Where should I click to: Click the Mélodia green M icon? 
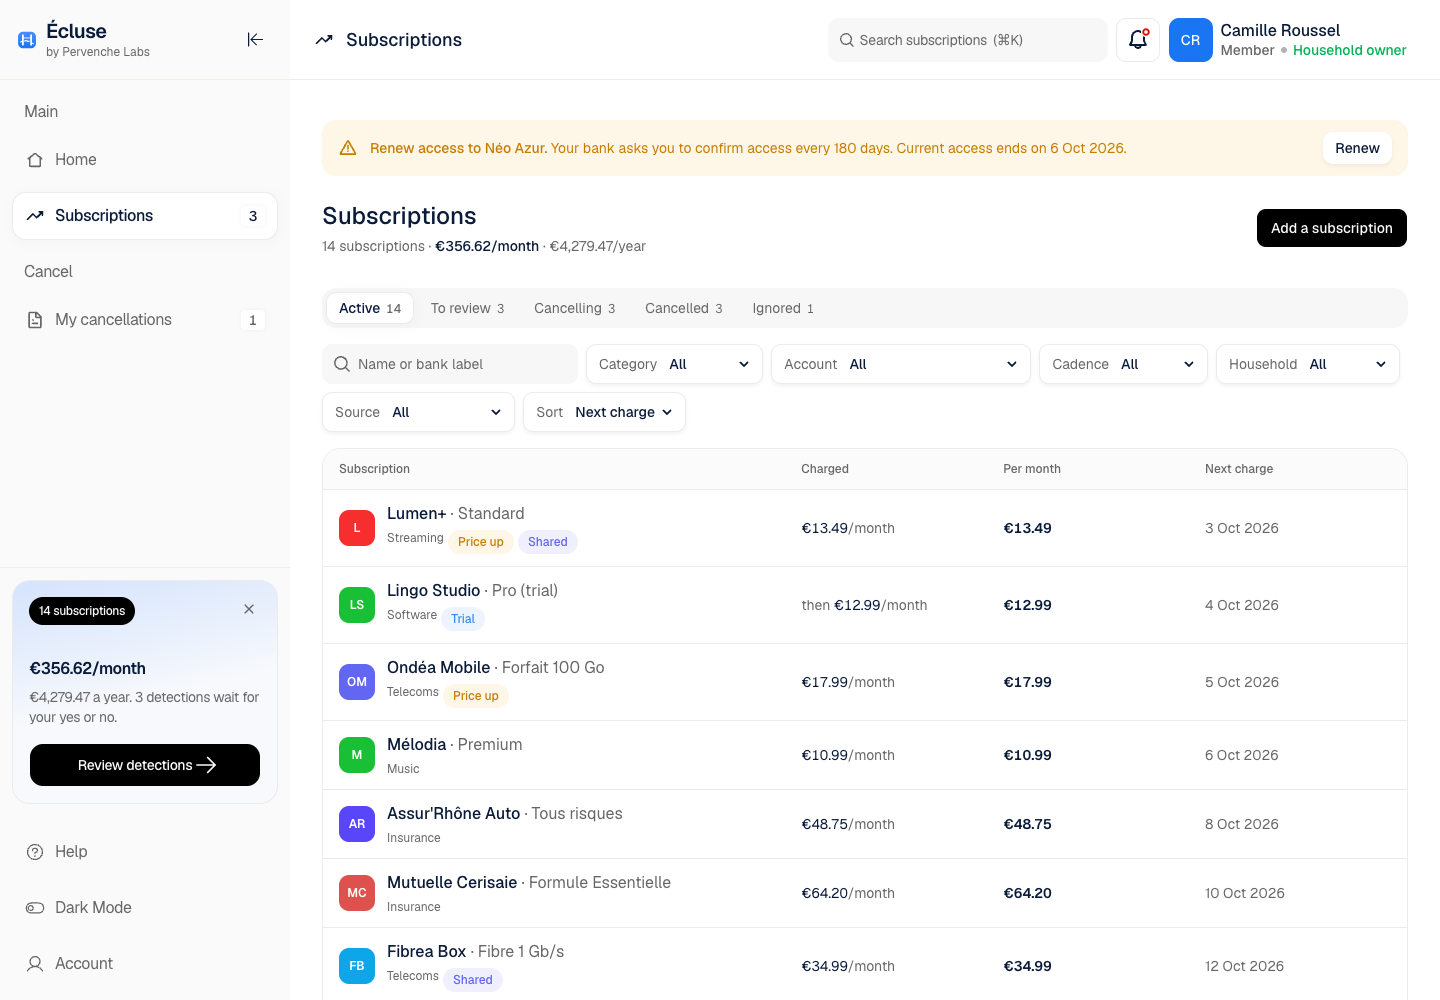(357, 755)
